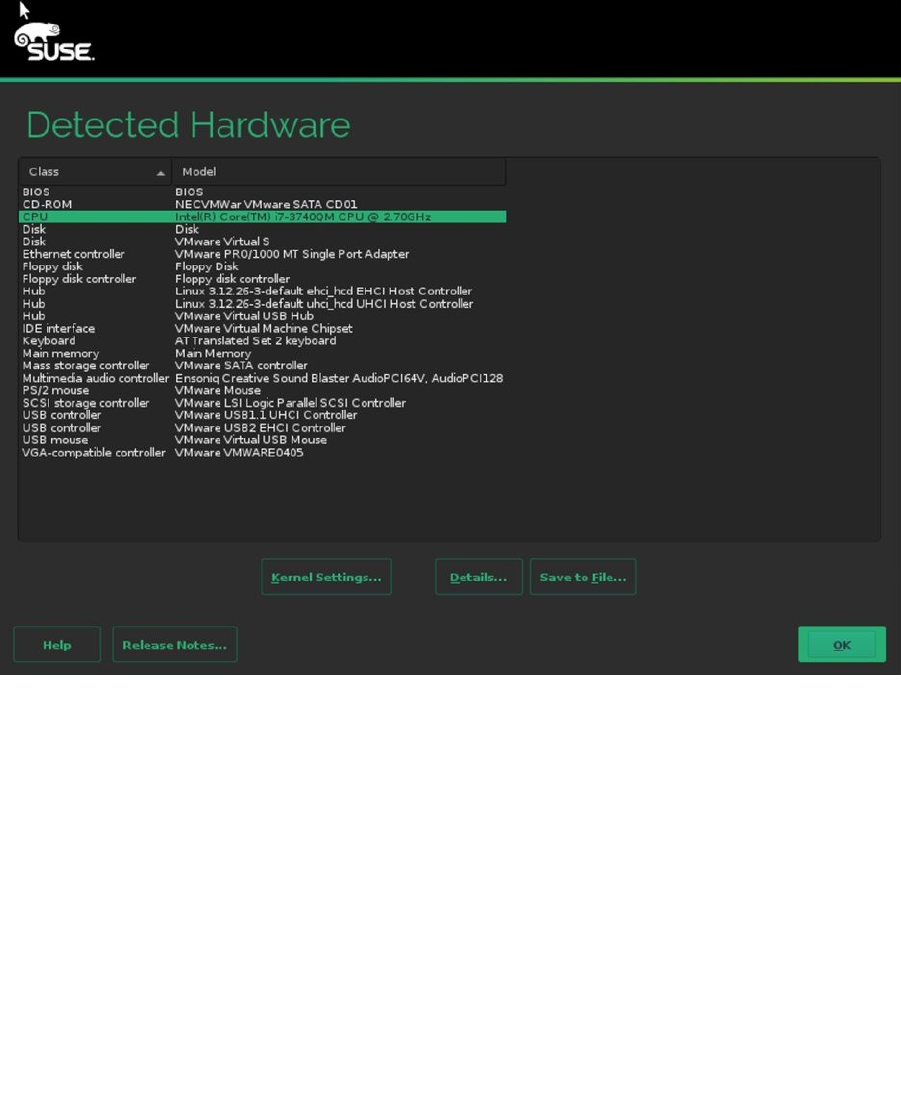Select the SCSI storage controller row
This screenshot has width=901, height=1097.
[x=262, y=403]
